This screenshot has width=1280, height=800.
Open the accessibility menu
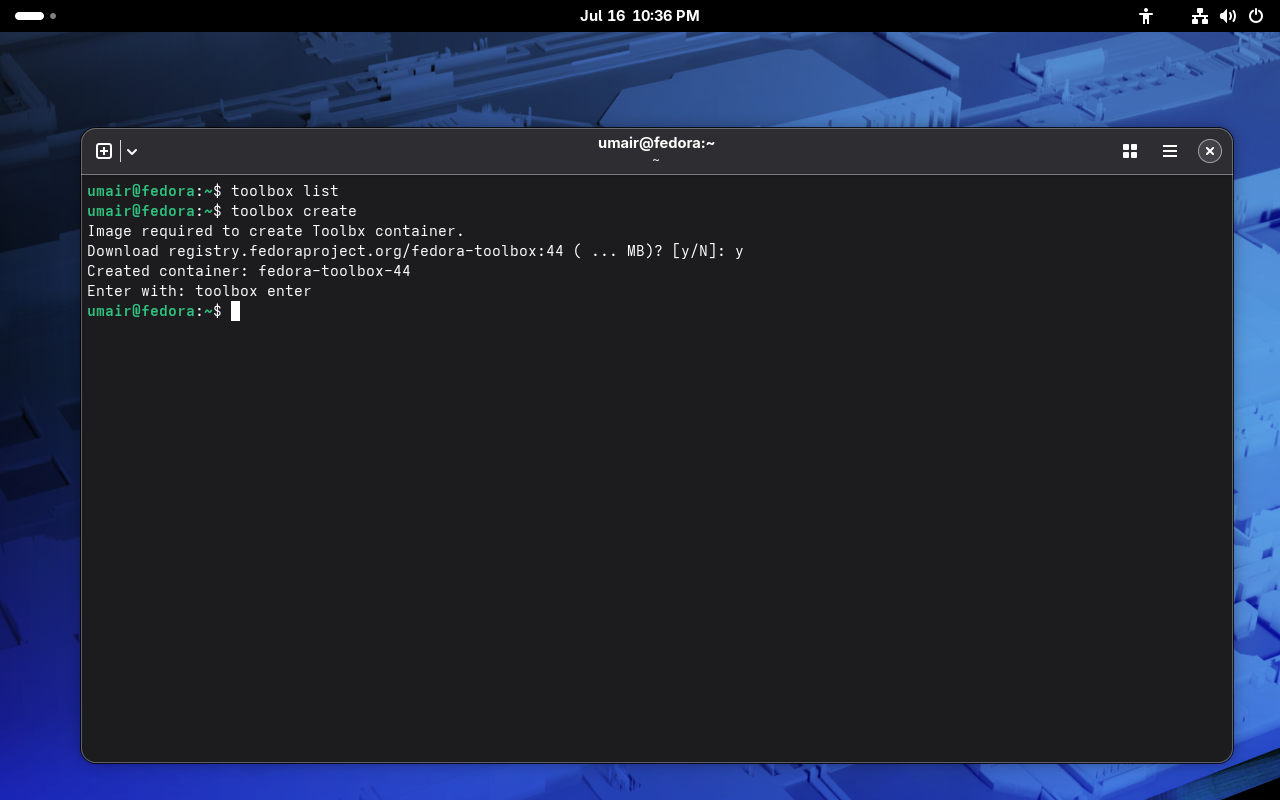pyautogui.click(x=1146, y=16)
